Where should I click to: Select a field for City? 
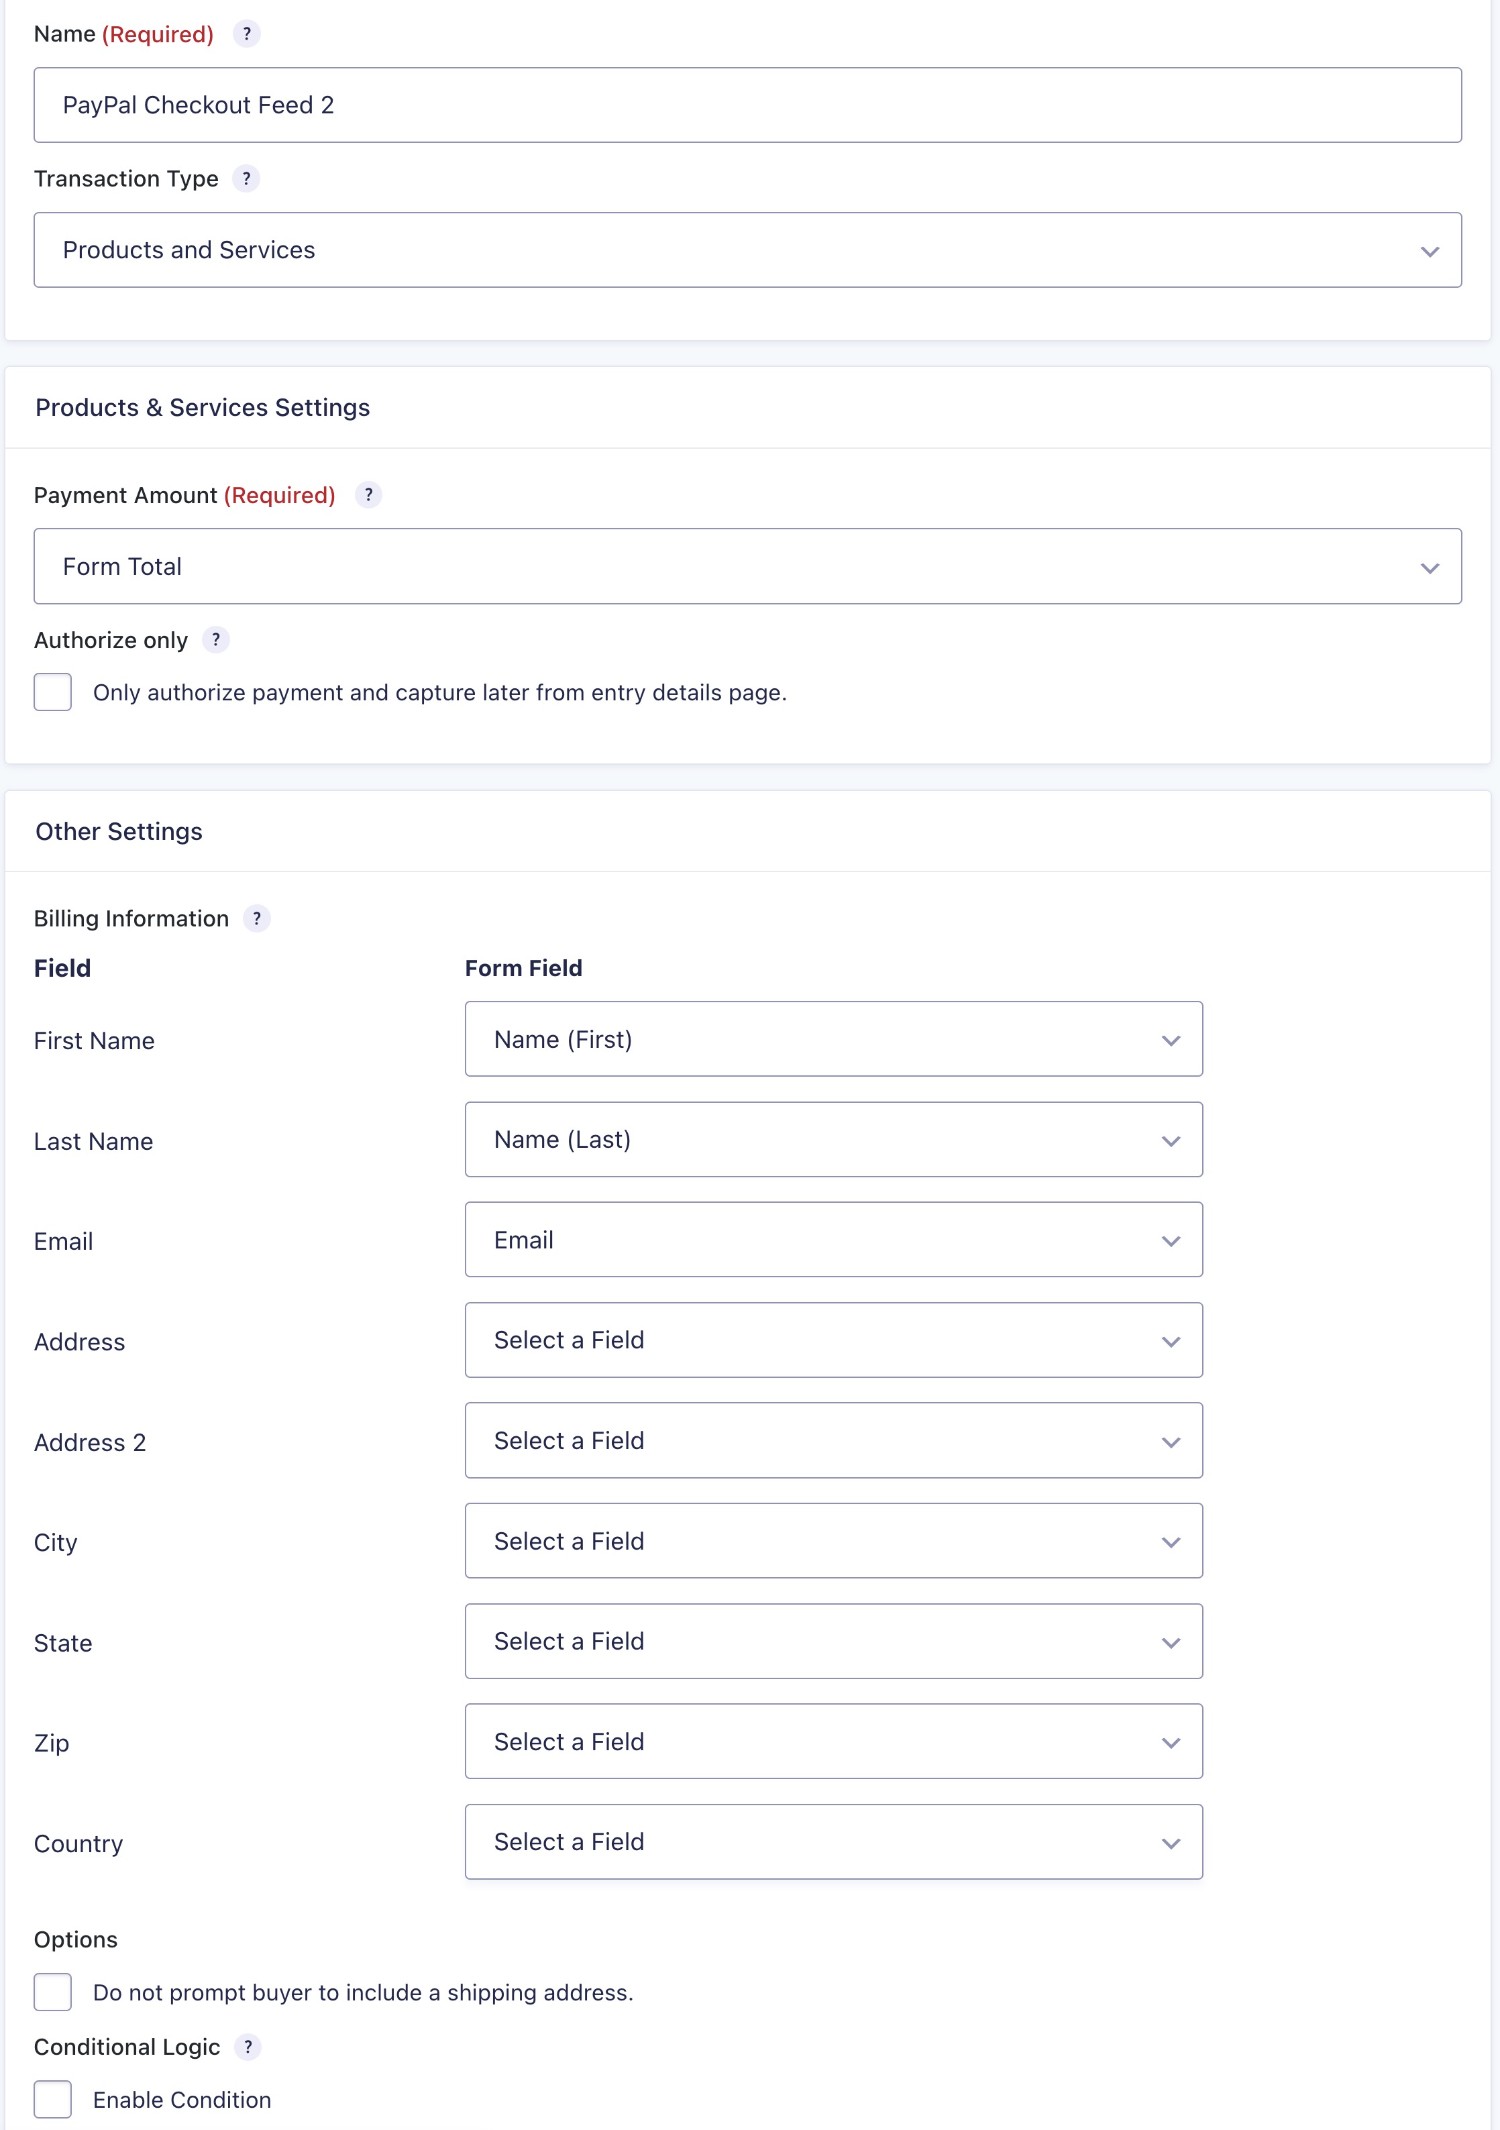point(834,1541)
